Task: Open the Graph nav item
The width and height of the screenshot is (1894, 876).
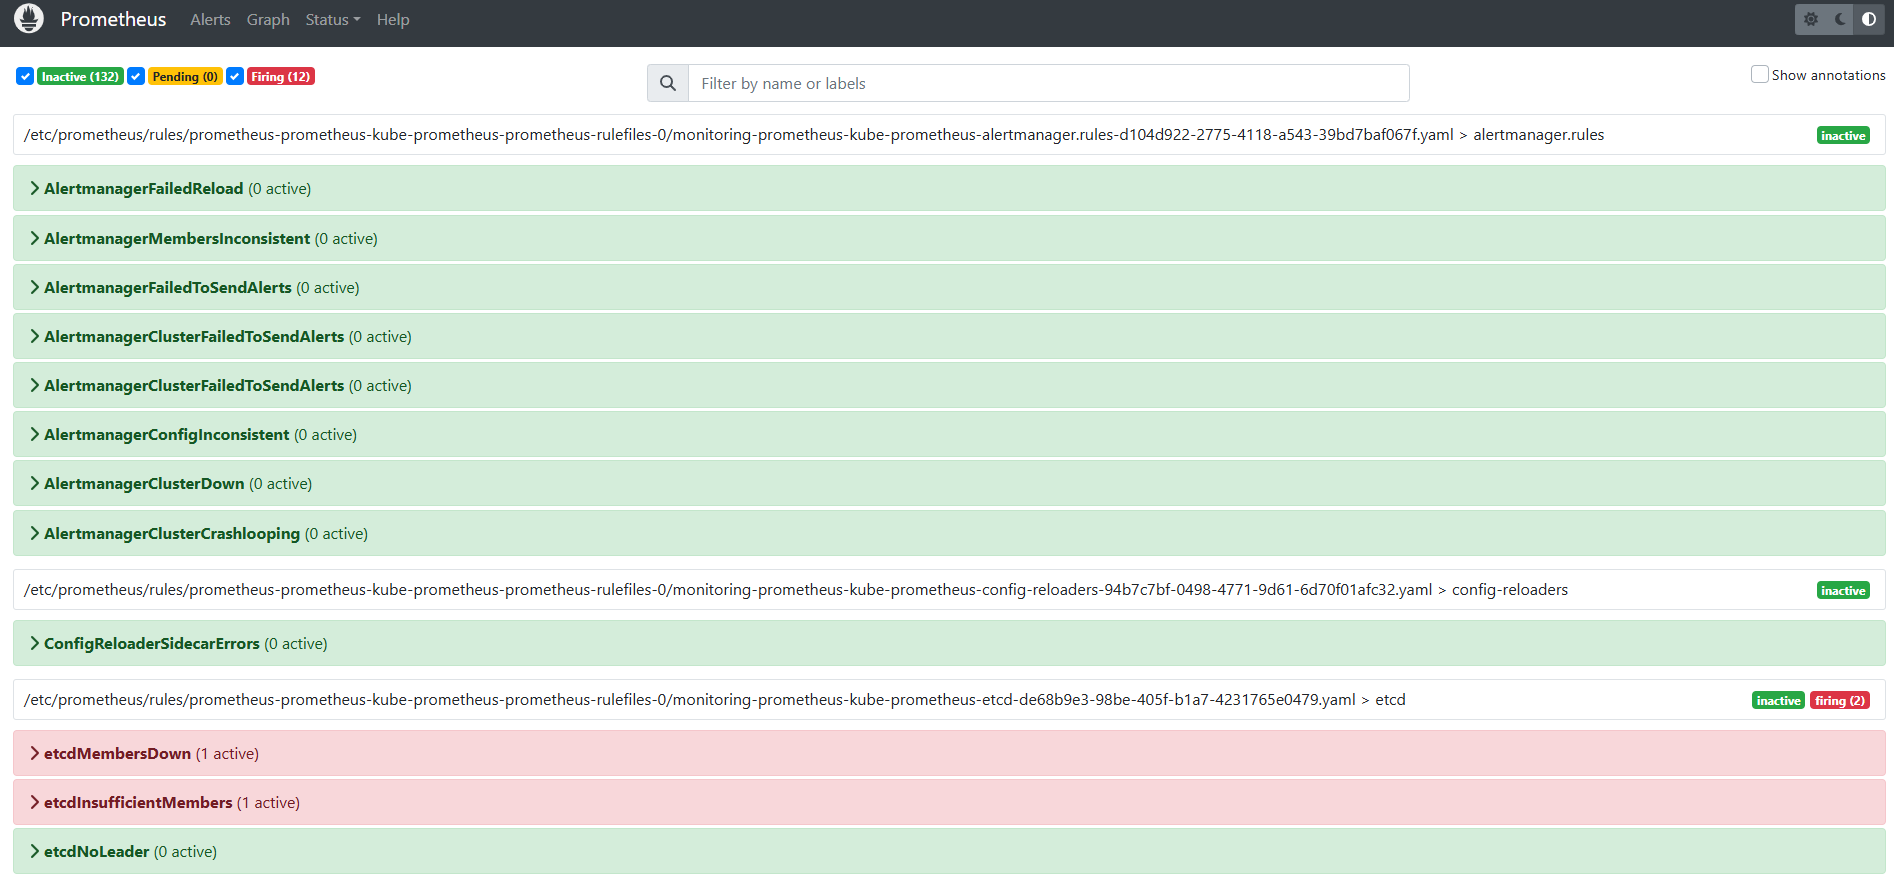Action: click(268, 20)
